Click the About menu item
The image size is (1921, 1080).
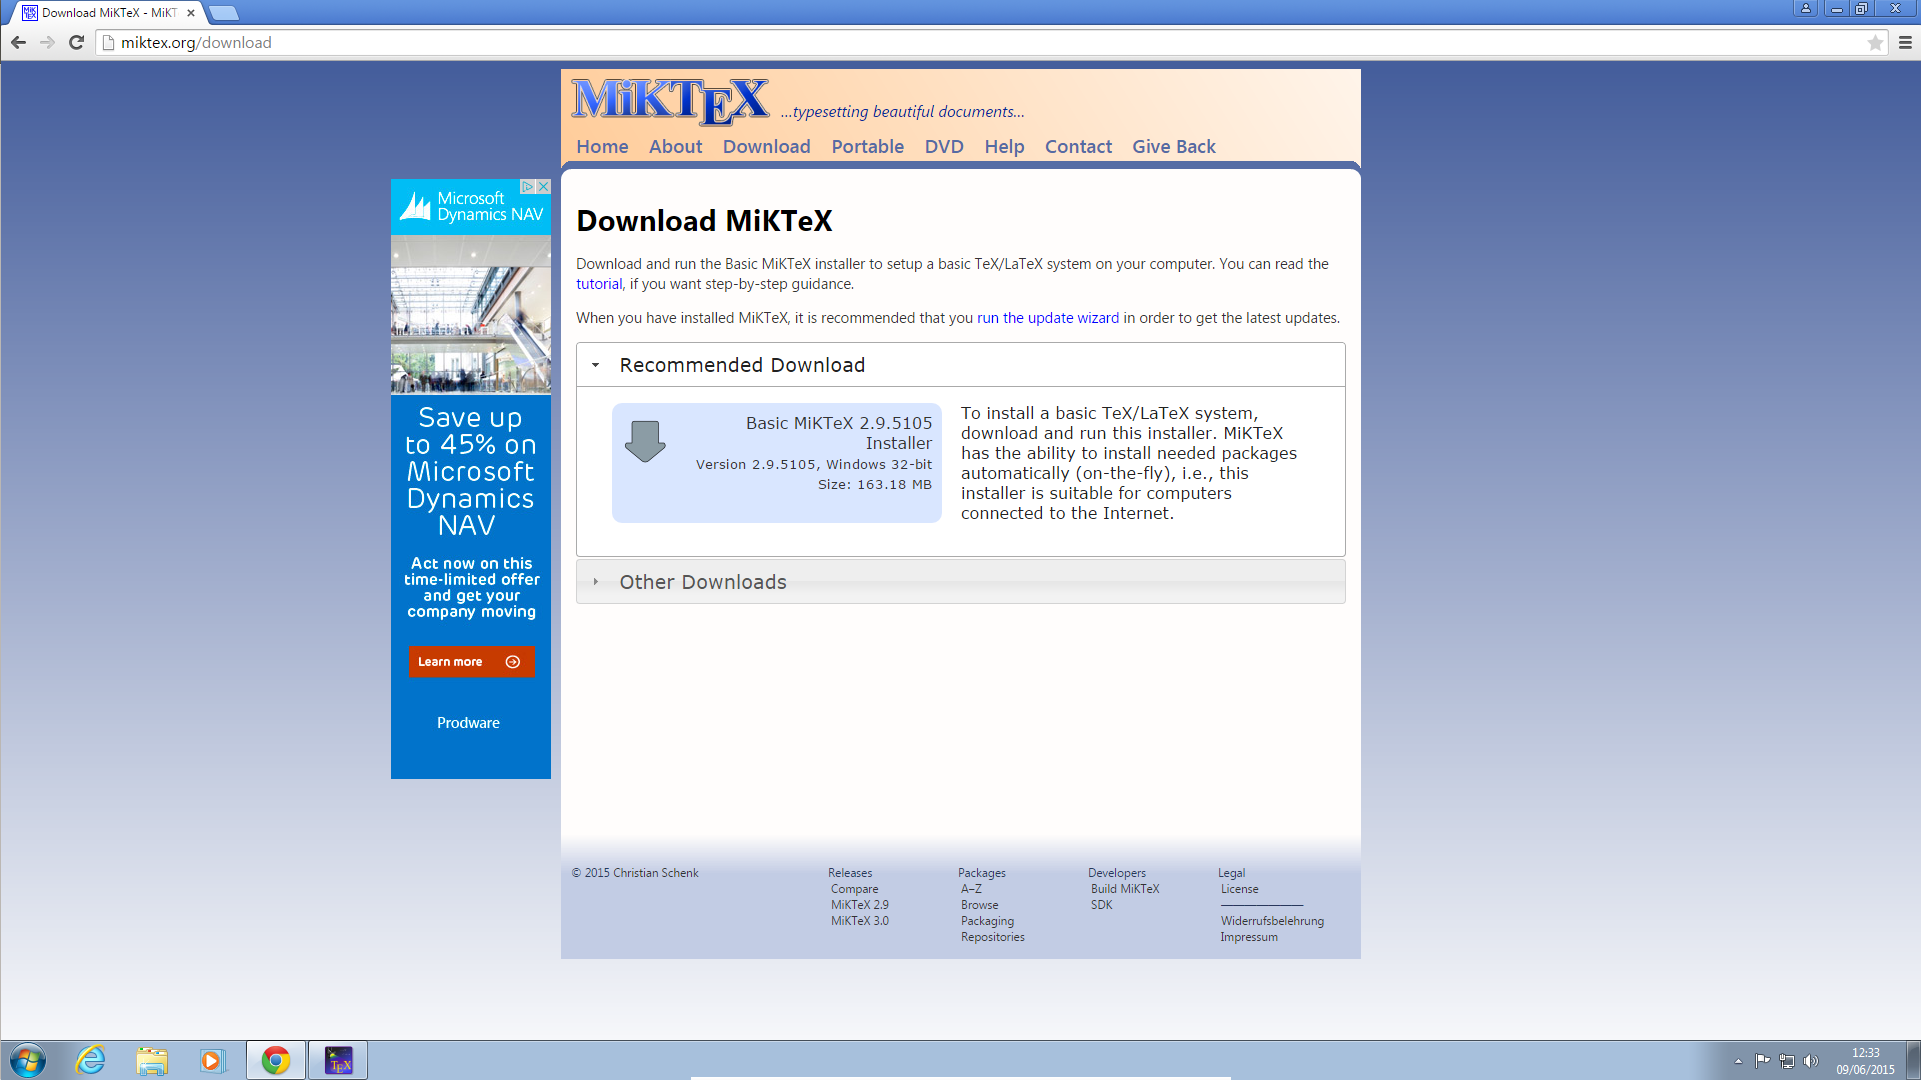click(674, 146)
